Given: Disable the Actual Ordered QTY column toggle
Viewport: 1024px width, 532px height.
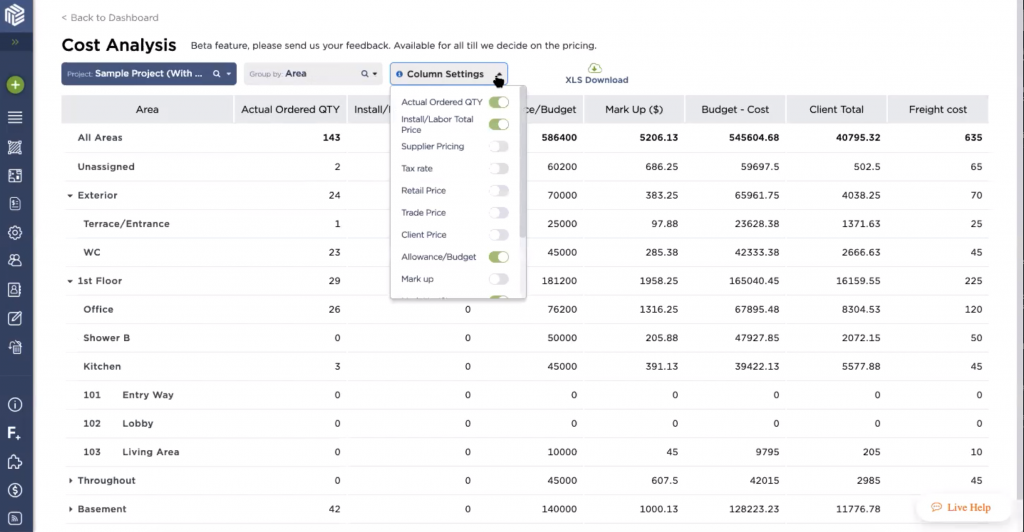Looking at the screenshot, I should click(498, 102).
